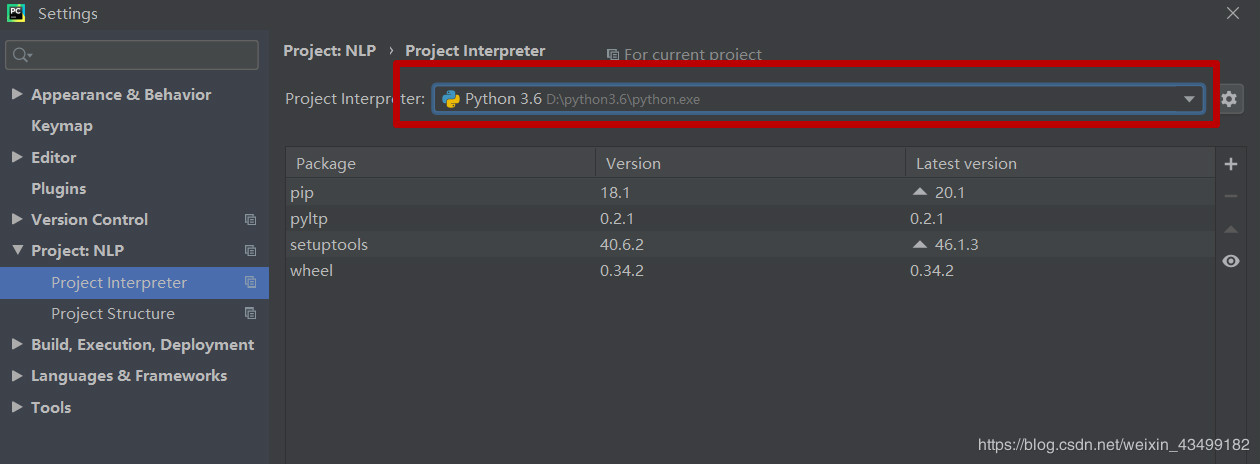
Task: Click the copy icon next to Version Control
Action: tap(251, 220)
